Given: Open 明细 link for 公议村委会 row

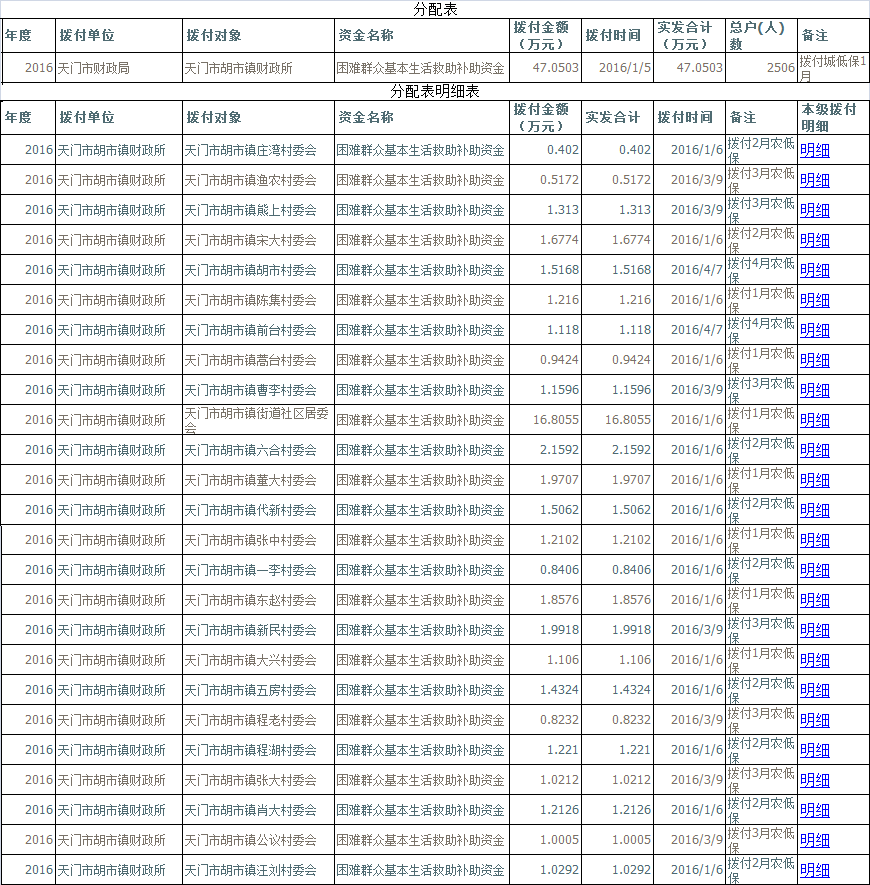Looking at the screenshot, I should (x=815, y=840).
